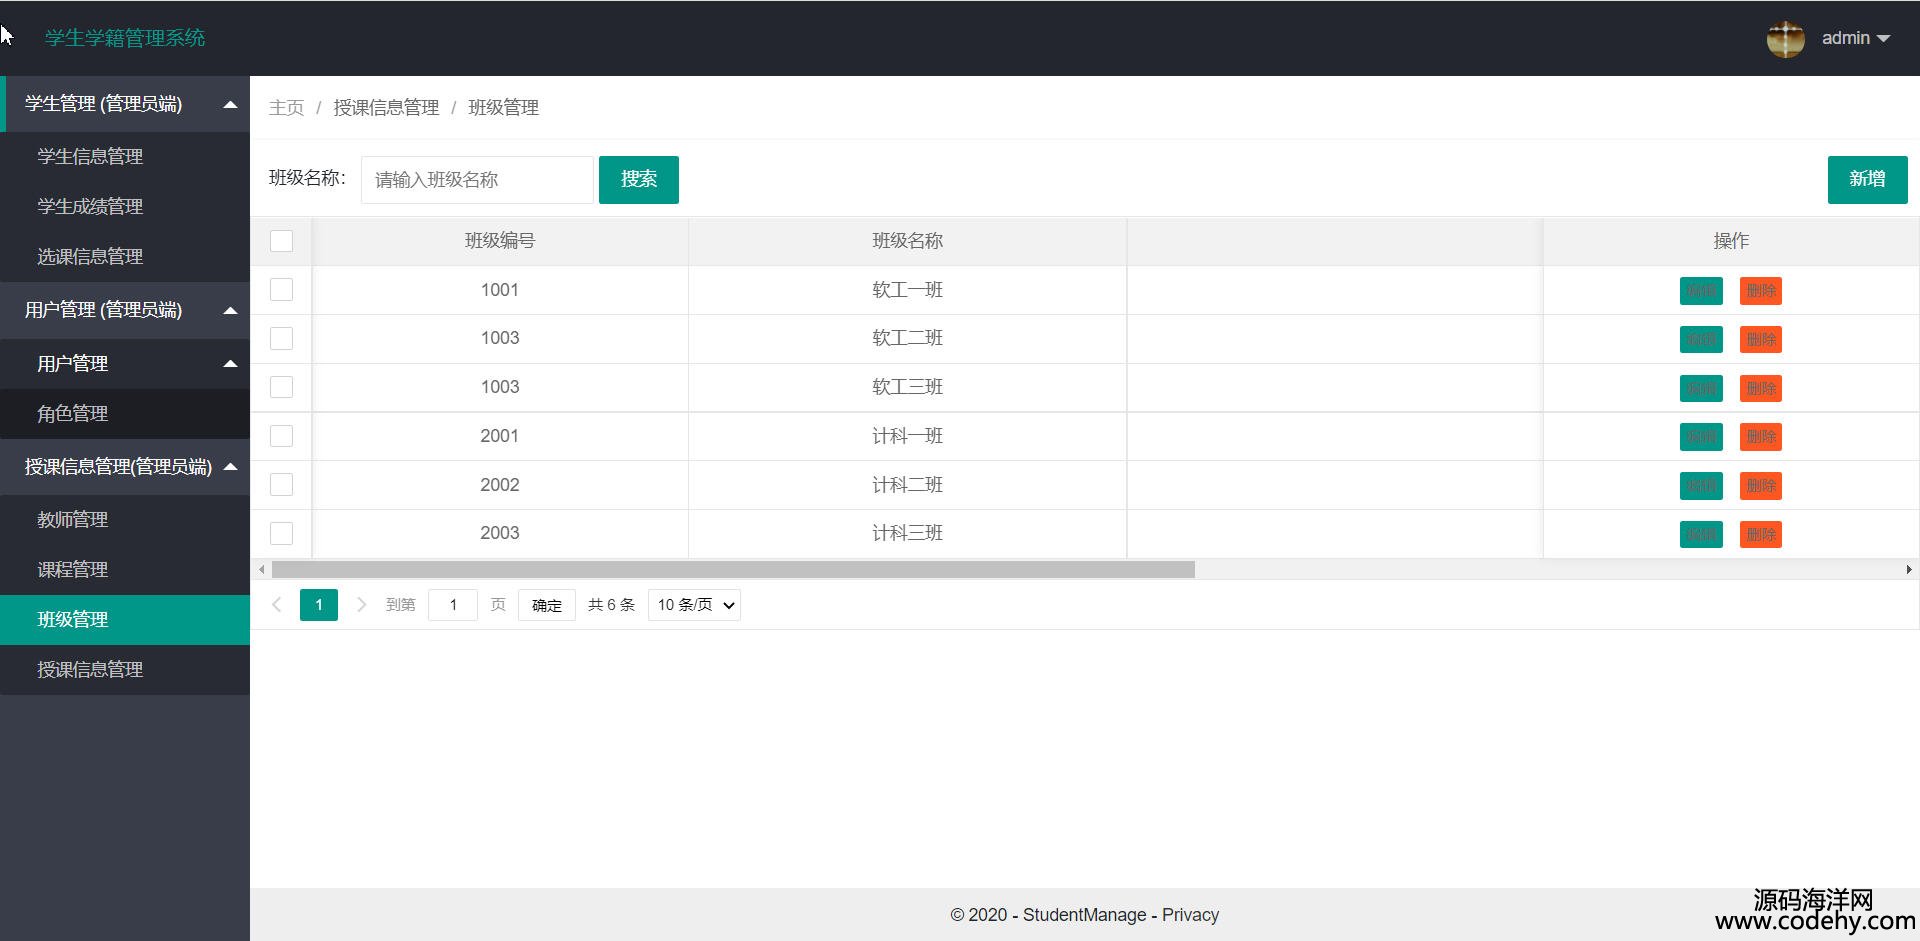The image size is (1920, 941).
Task: Check the box for class 软工三班
Action: [282, 387]
